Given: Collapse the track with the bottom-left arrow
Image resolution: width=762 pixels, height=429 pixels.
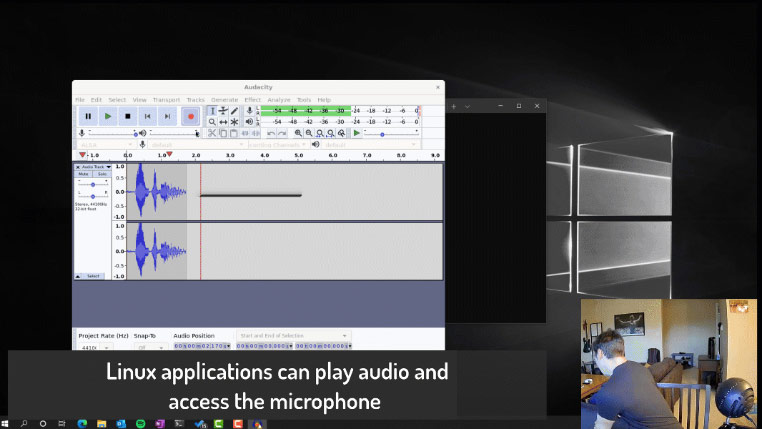Looking at the screenshot, I should 78,276.
